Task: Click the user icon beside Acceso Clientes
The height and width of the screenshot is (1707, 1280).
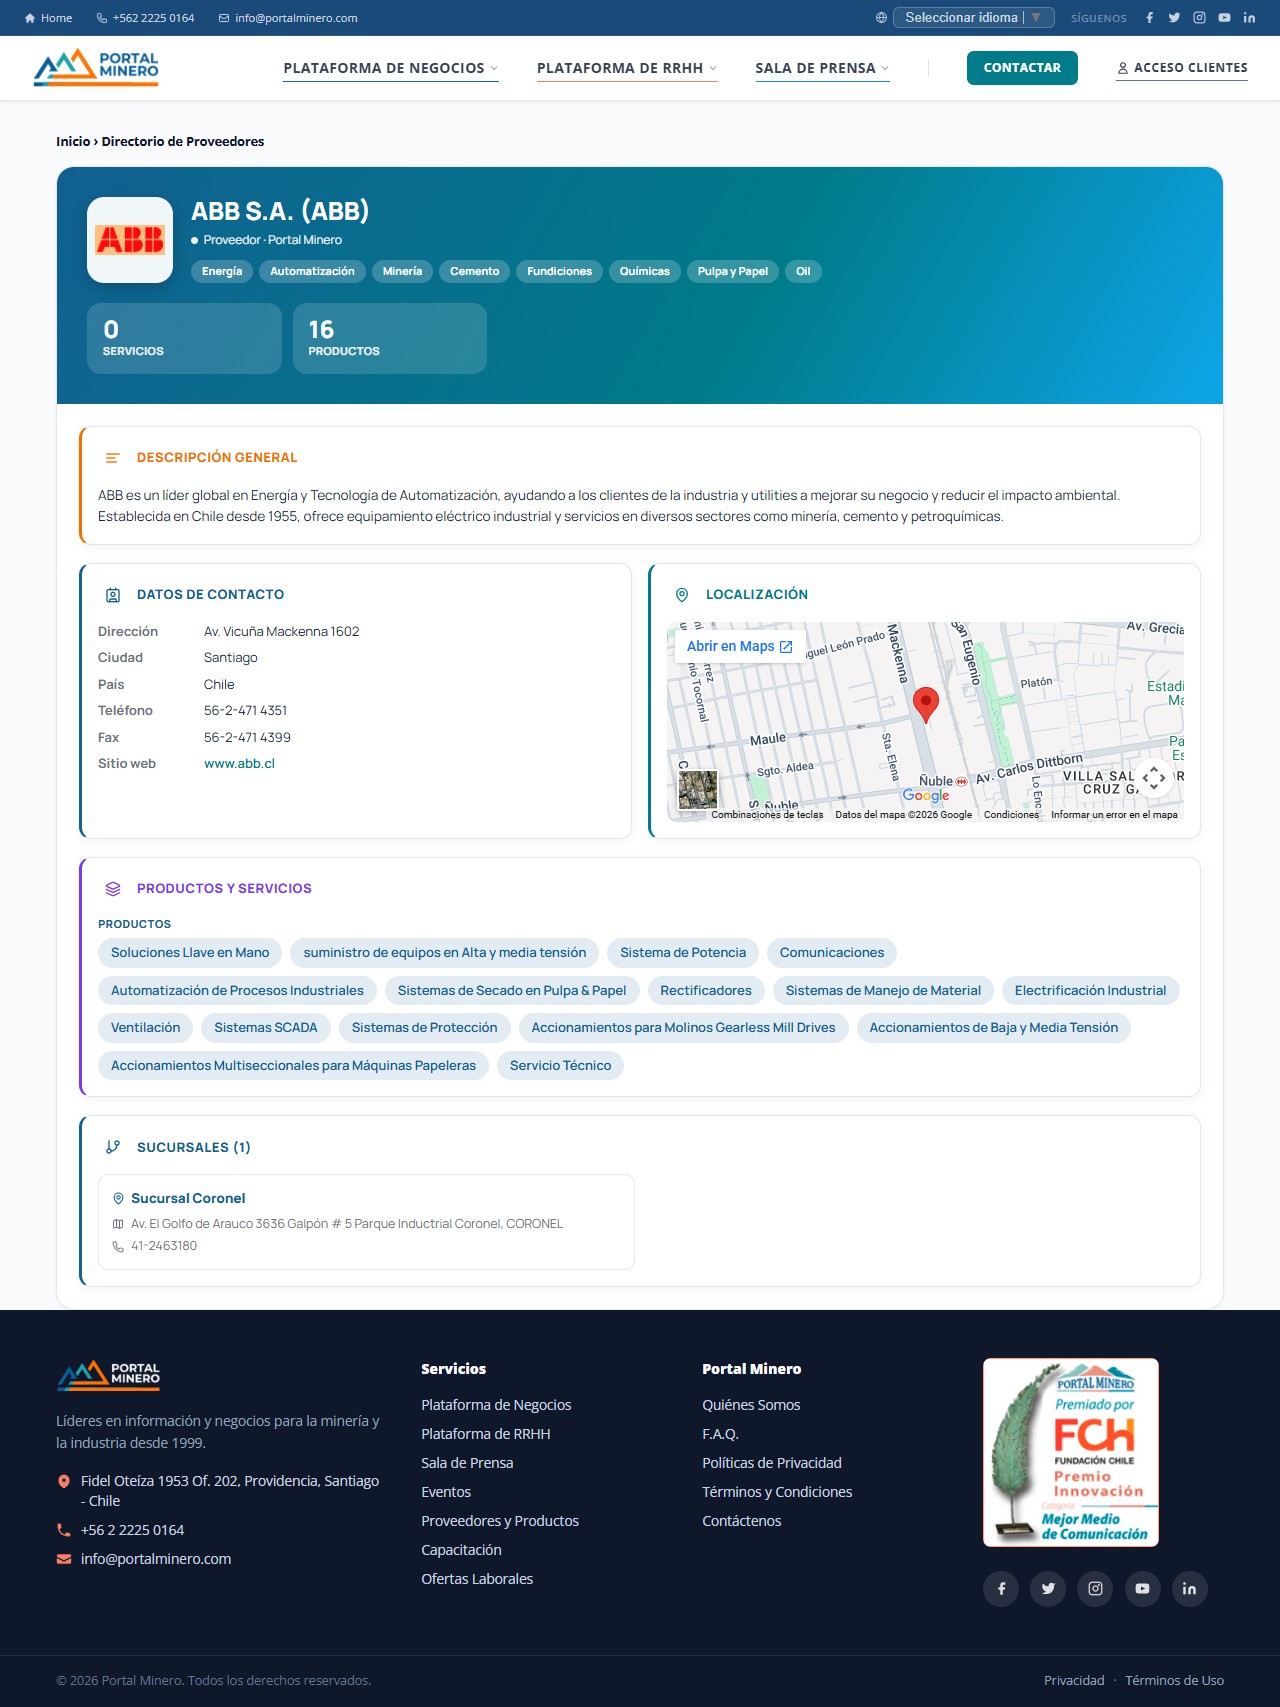Action: tap(1123, 68)
